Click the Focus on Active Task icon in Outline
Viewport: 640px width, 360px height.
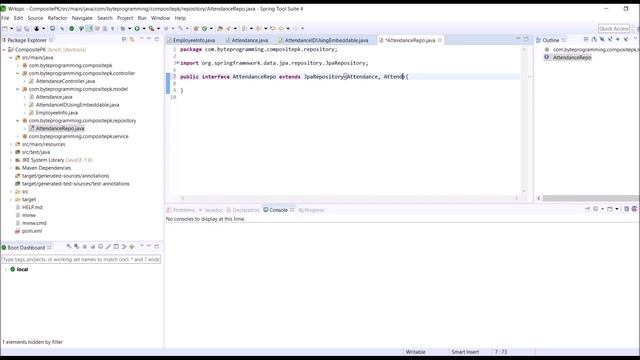586,40
